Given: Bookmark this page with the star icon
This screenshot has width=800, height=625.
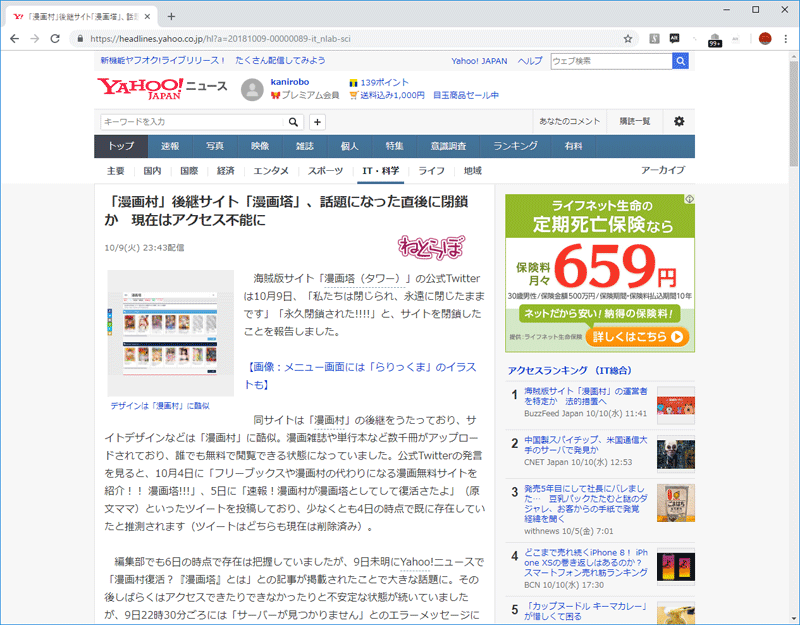Looking at the screenshot, I should click(x=628, y=39).
